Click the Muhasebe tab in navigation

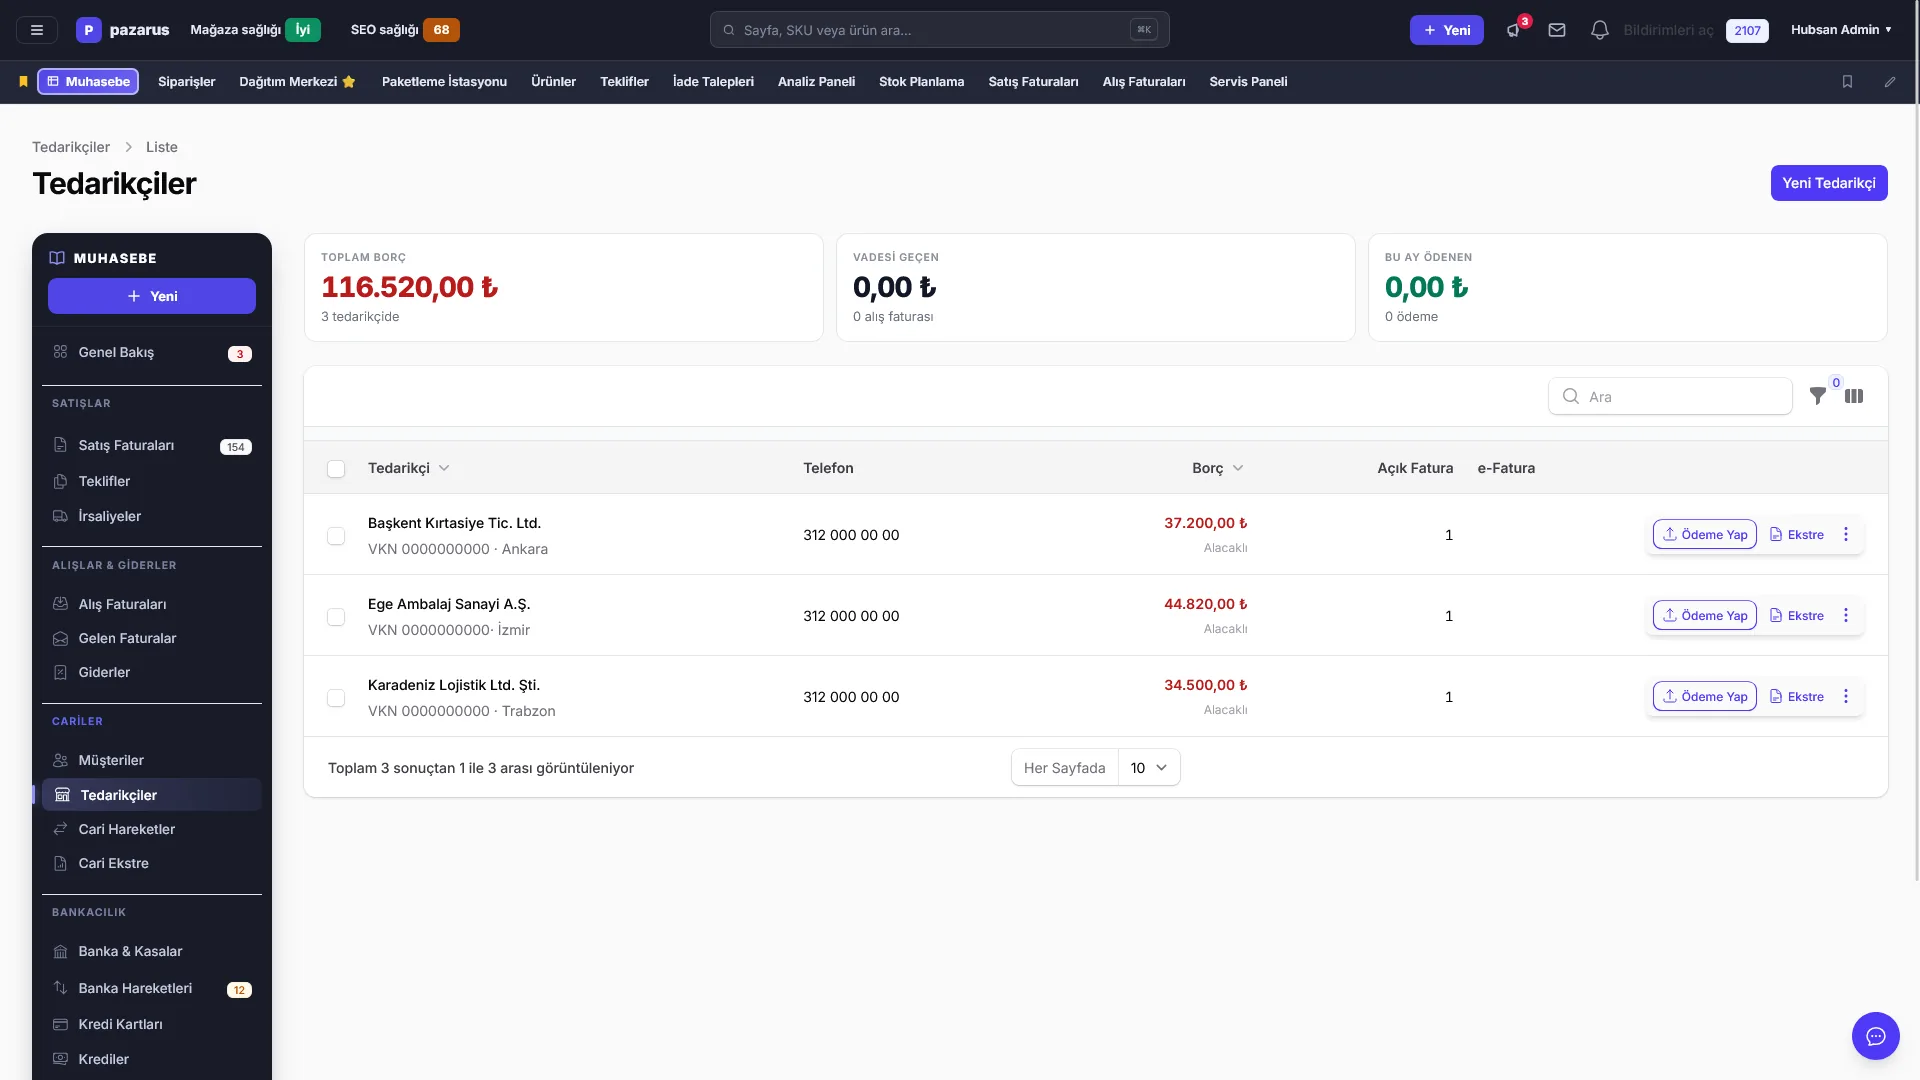click(x=88, y=82)
